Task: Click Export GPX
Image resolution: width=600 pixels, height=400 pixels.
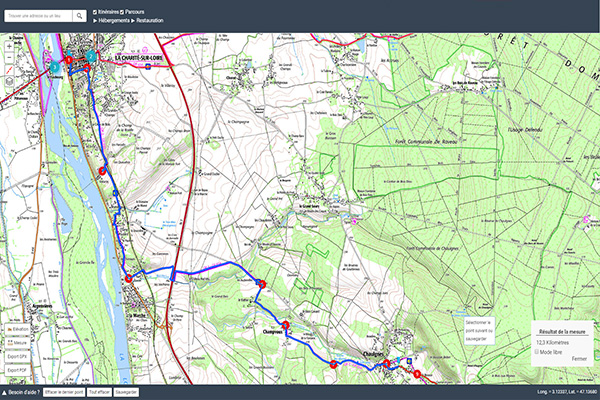Action: (x=19, y=356)
